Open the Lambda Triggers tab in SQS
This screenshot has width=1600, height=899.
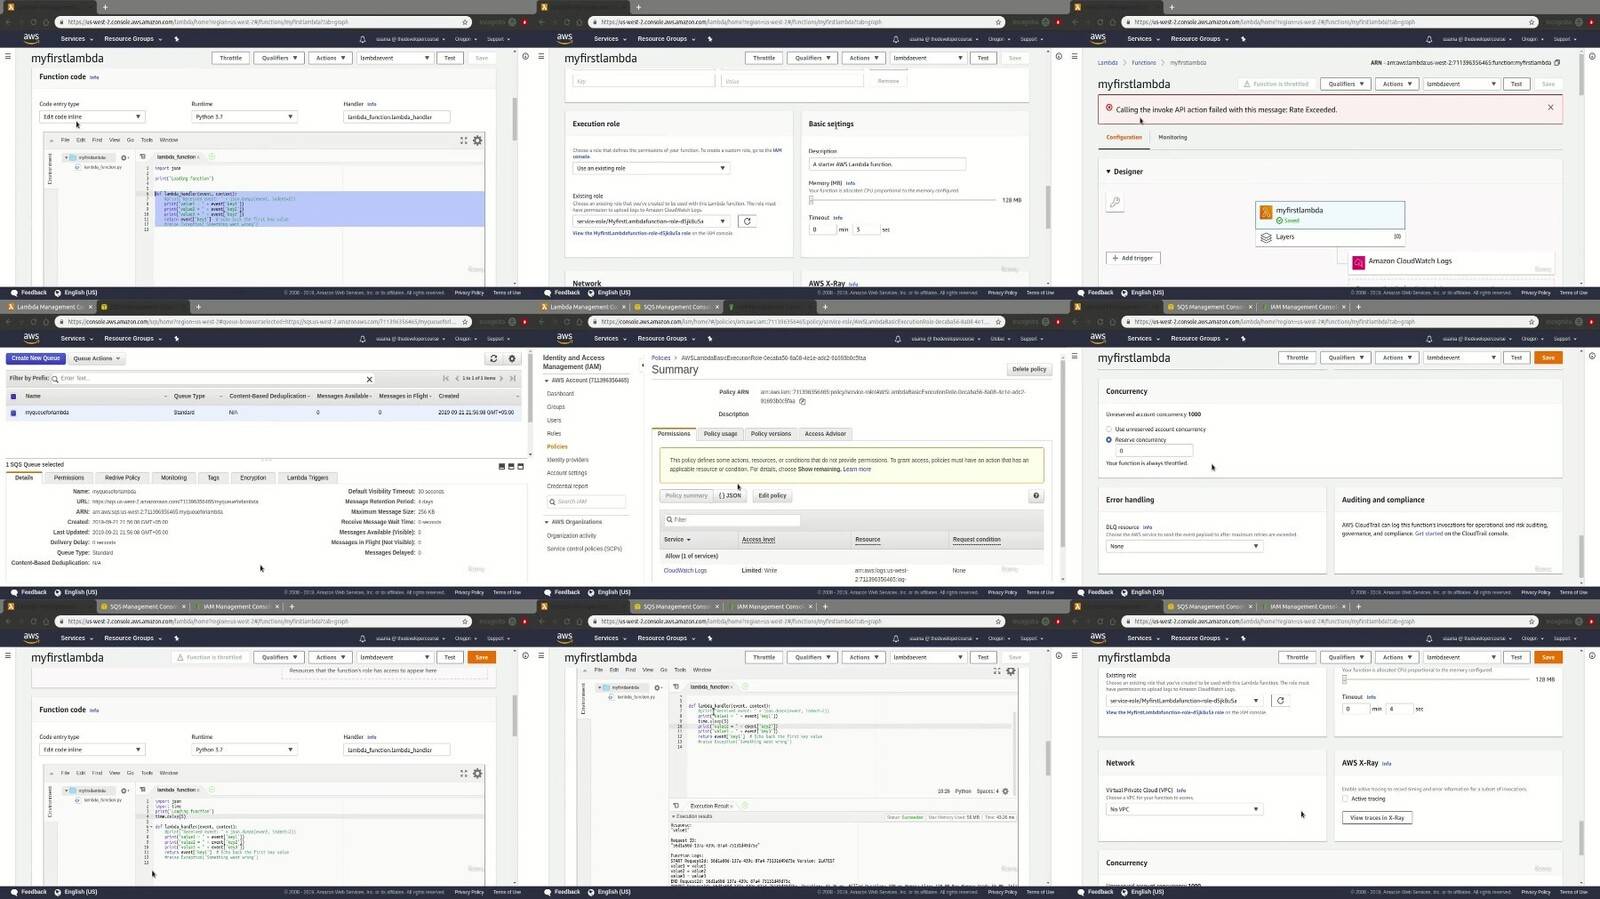(x=307, y=478)
